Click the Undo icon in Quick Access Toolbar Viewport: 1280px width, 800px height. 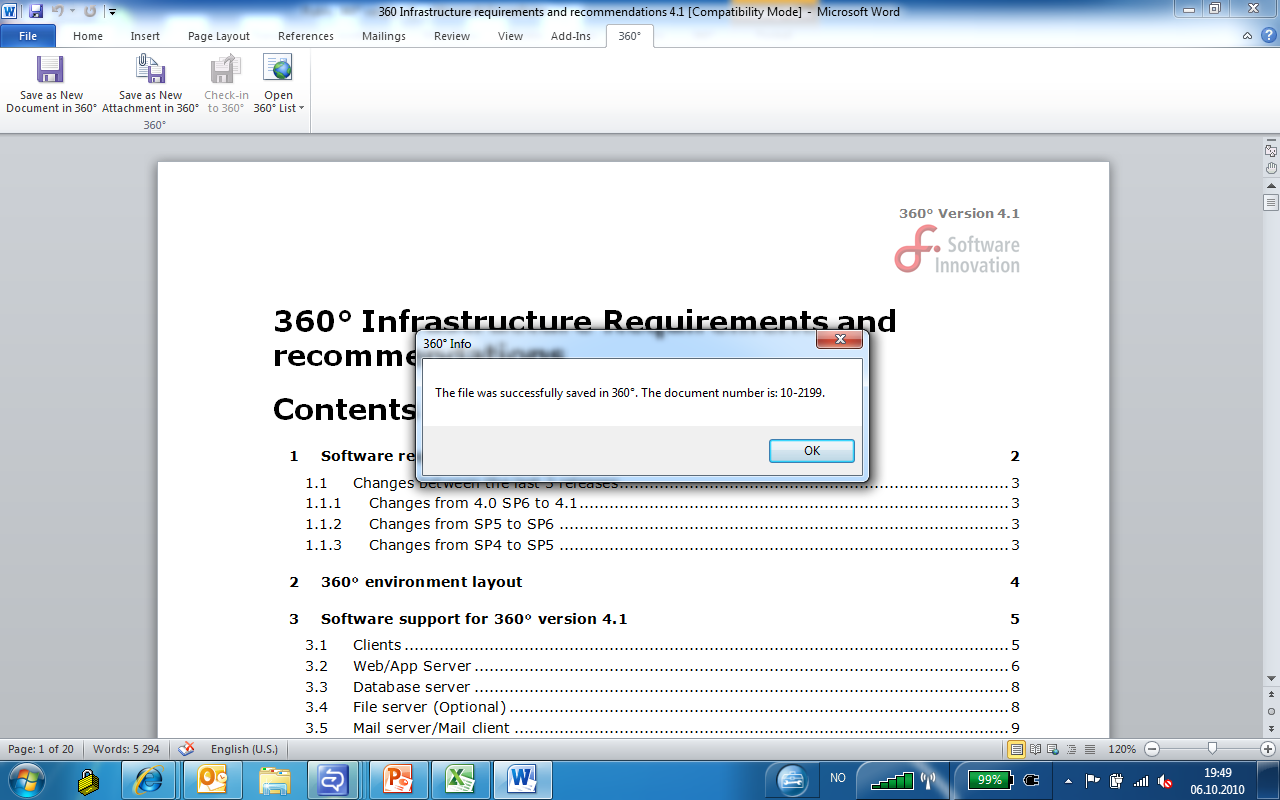point(57,12)
